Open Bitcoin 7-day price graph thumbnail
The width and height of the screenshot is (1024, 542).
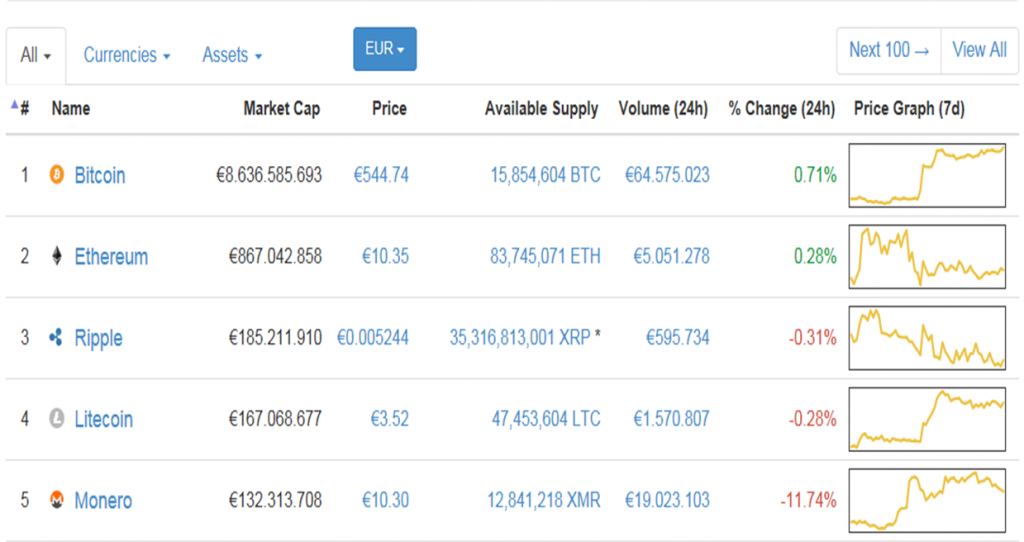point(927,176)
